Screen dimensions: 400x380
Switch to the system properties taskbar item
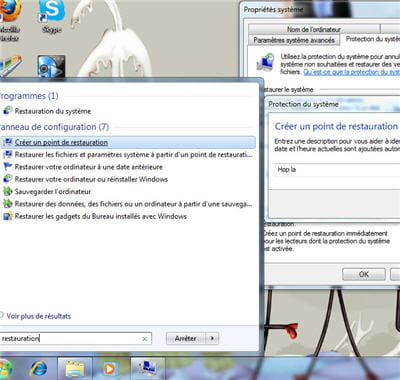[x=148, y=369]
